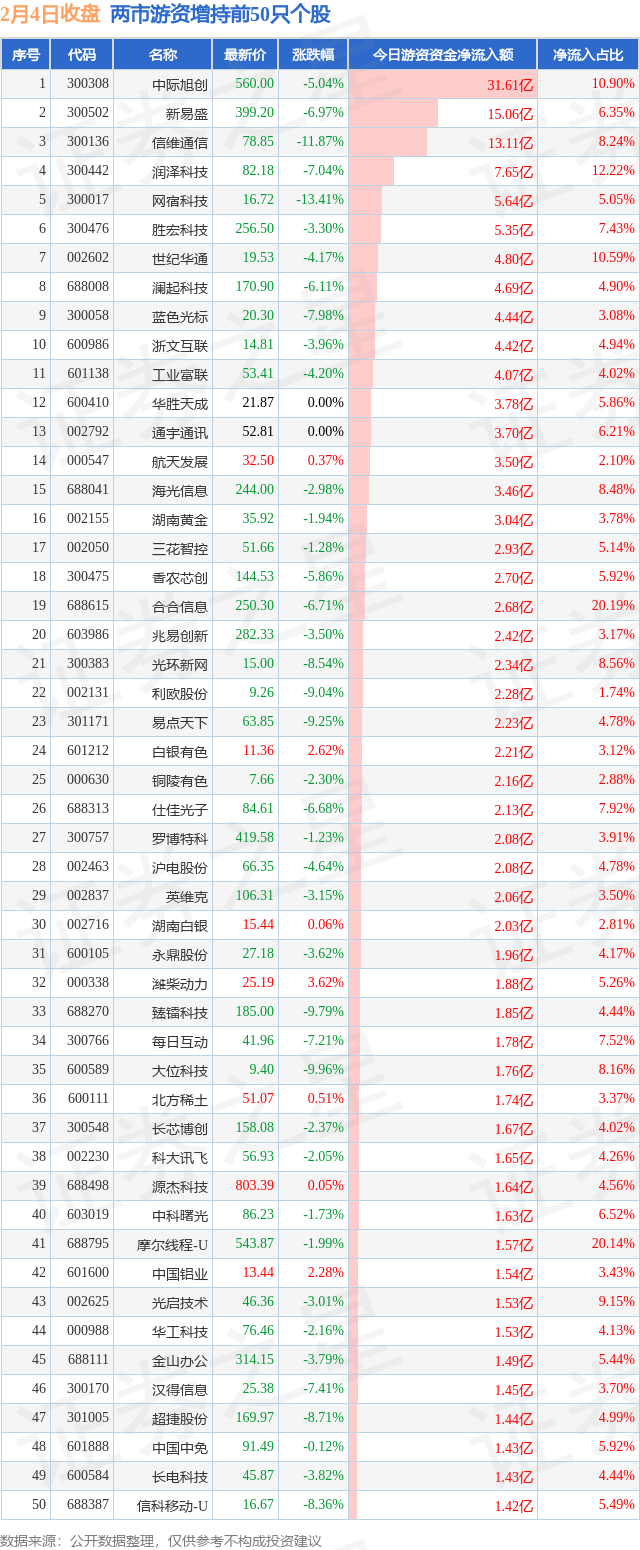Select stock name 铜陵有色

click(x=180, y=780)
